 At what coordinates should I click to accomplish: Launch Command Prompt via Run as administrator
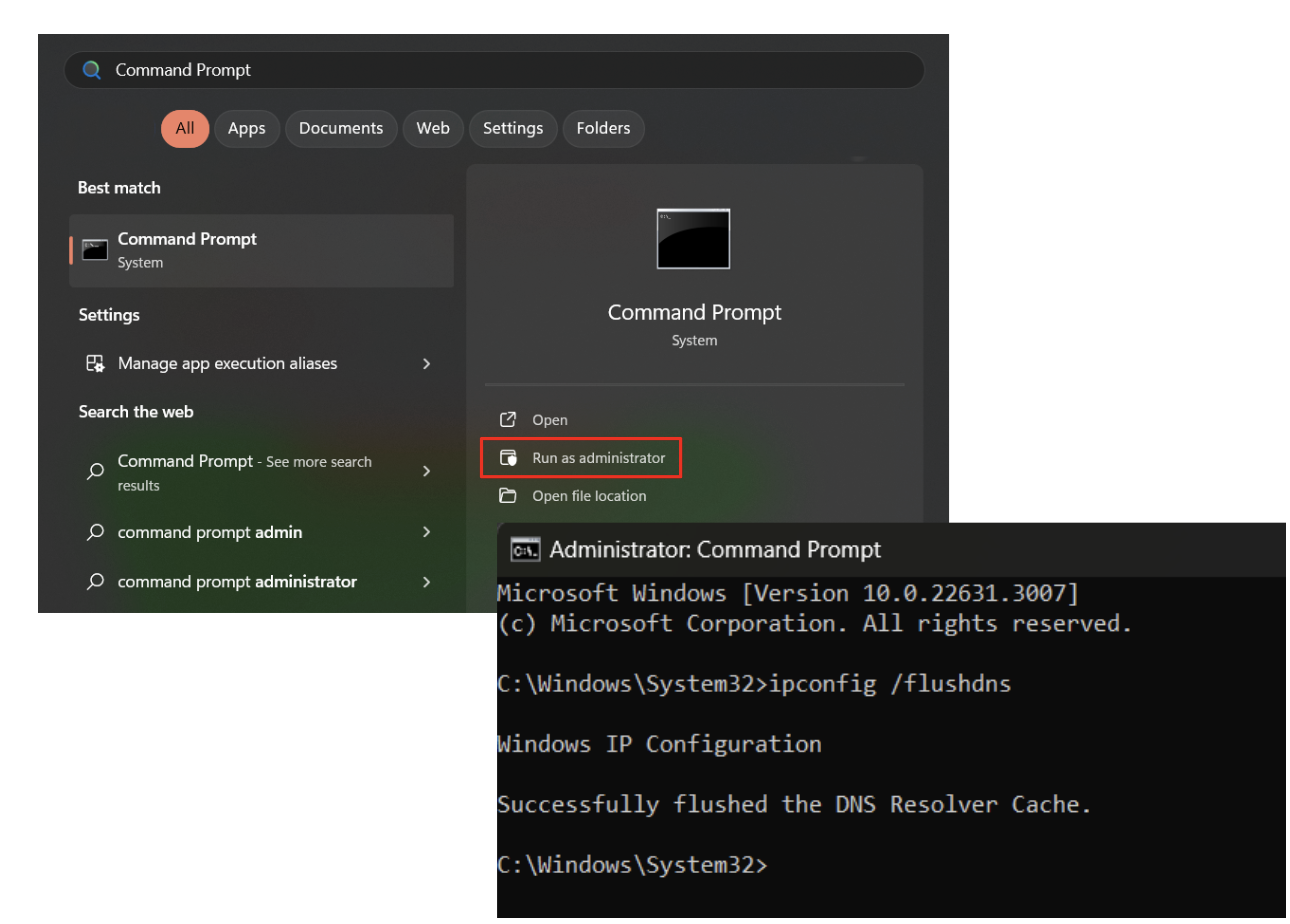coord(599,458)
